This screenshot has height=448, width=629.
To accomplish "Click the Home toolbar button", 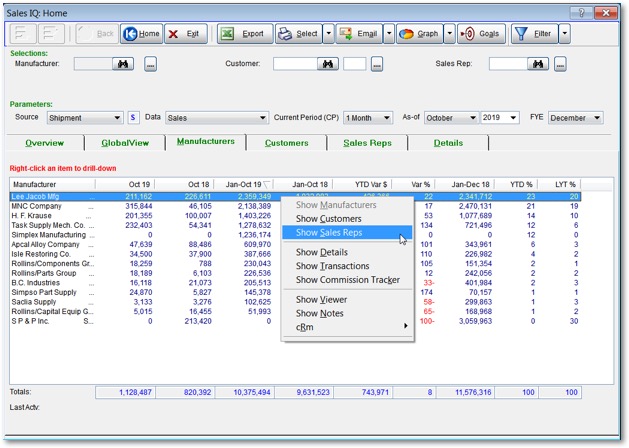I will pos(141,34).
